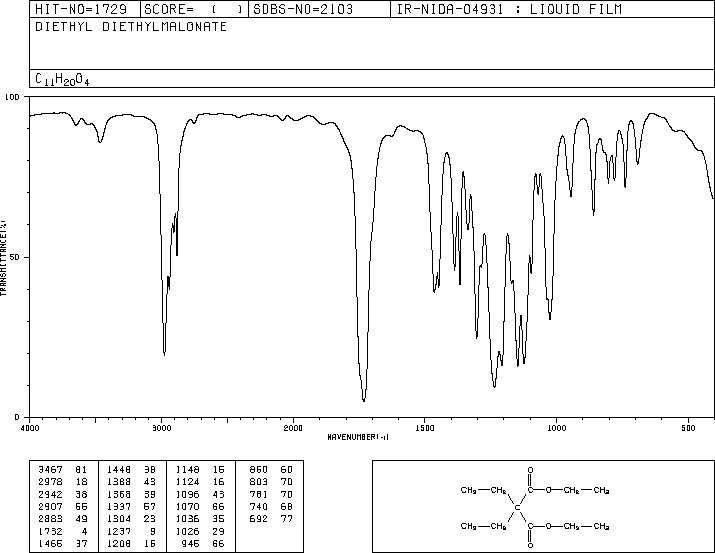715x553 pixels.
Task: Click the 2000 x-axis tick label
Action: tap(293, 428)
